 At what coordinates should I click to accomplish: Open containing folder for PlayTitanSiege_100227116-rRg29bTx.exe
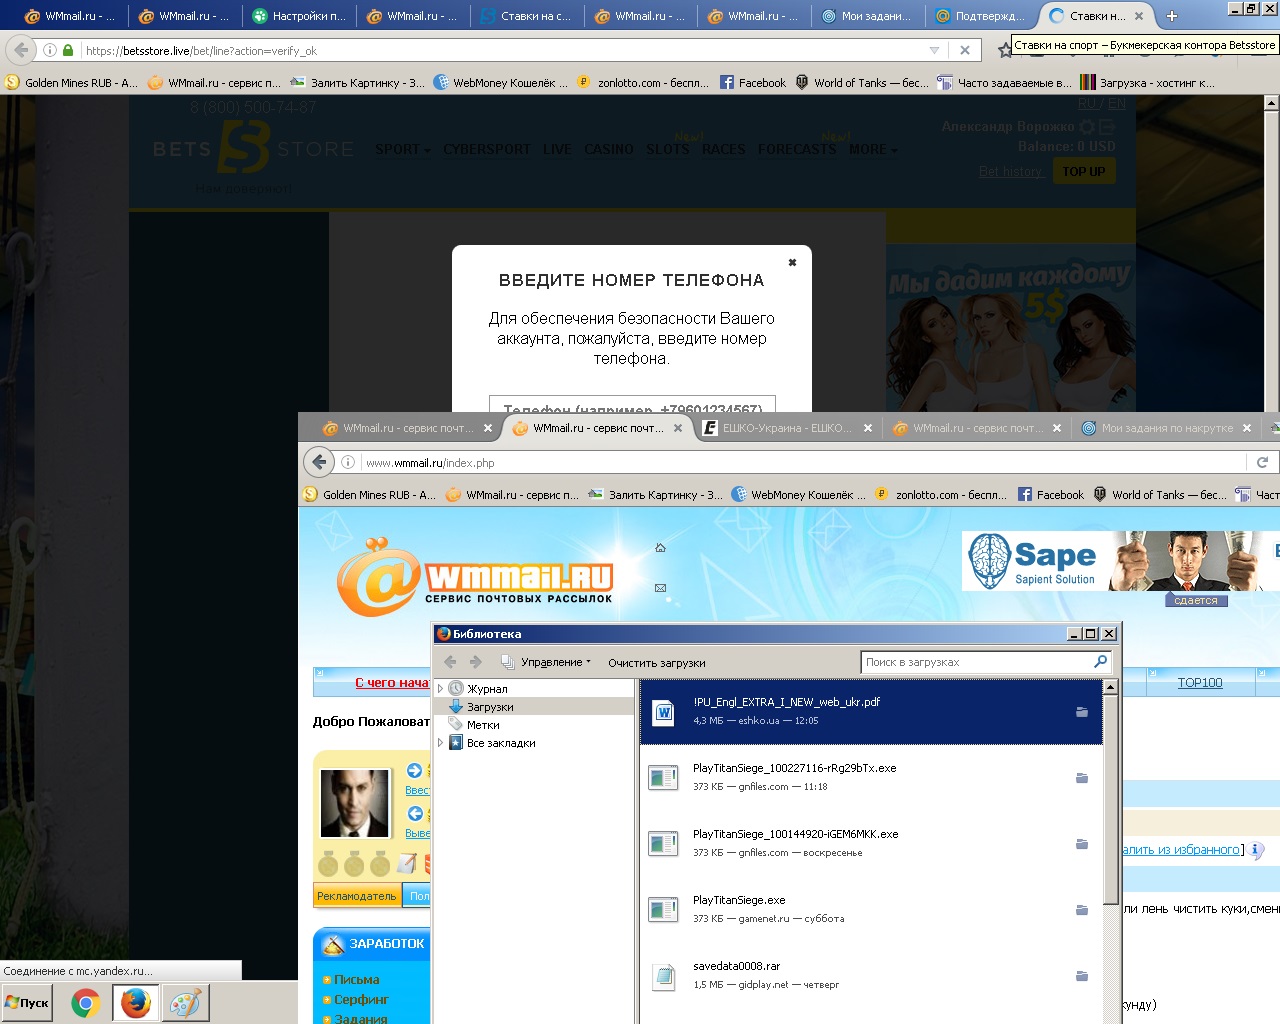(1082, 778)
